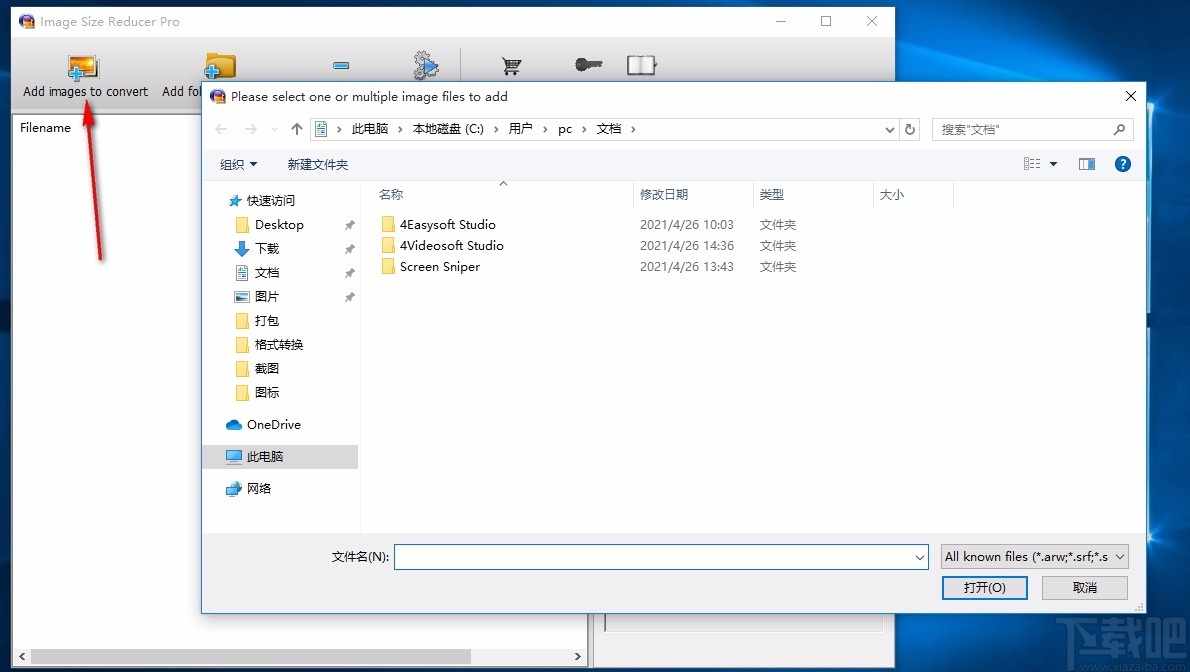Viewport: 1190px width, 672px height.
Task: Toggle the preview pane in the dialog
Action: [x=1087, y=163]
